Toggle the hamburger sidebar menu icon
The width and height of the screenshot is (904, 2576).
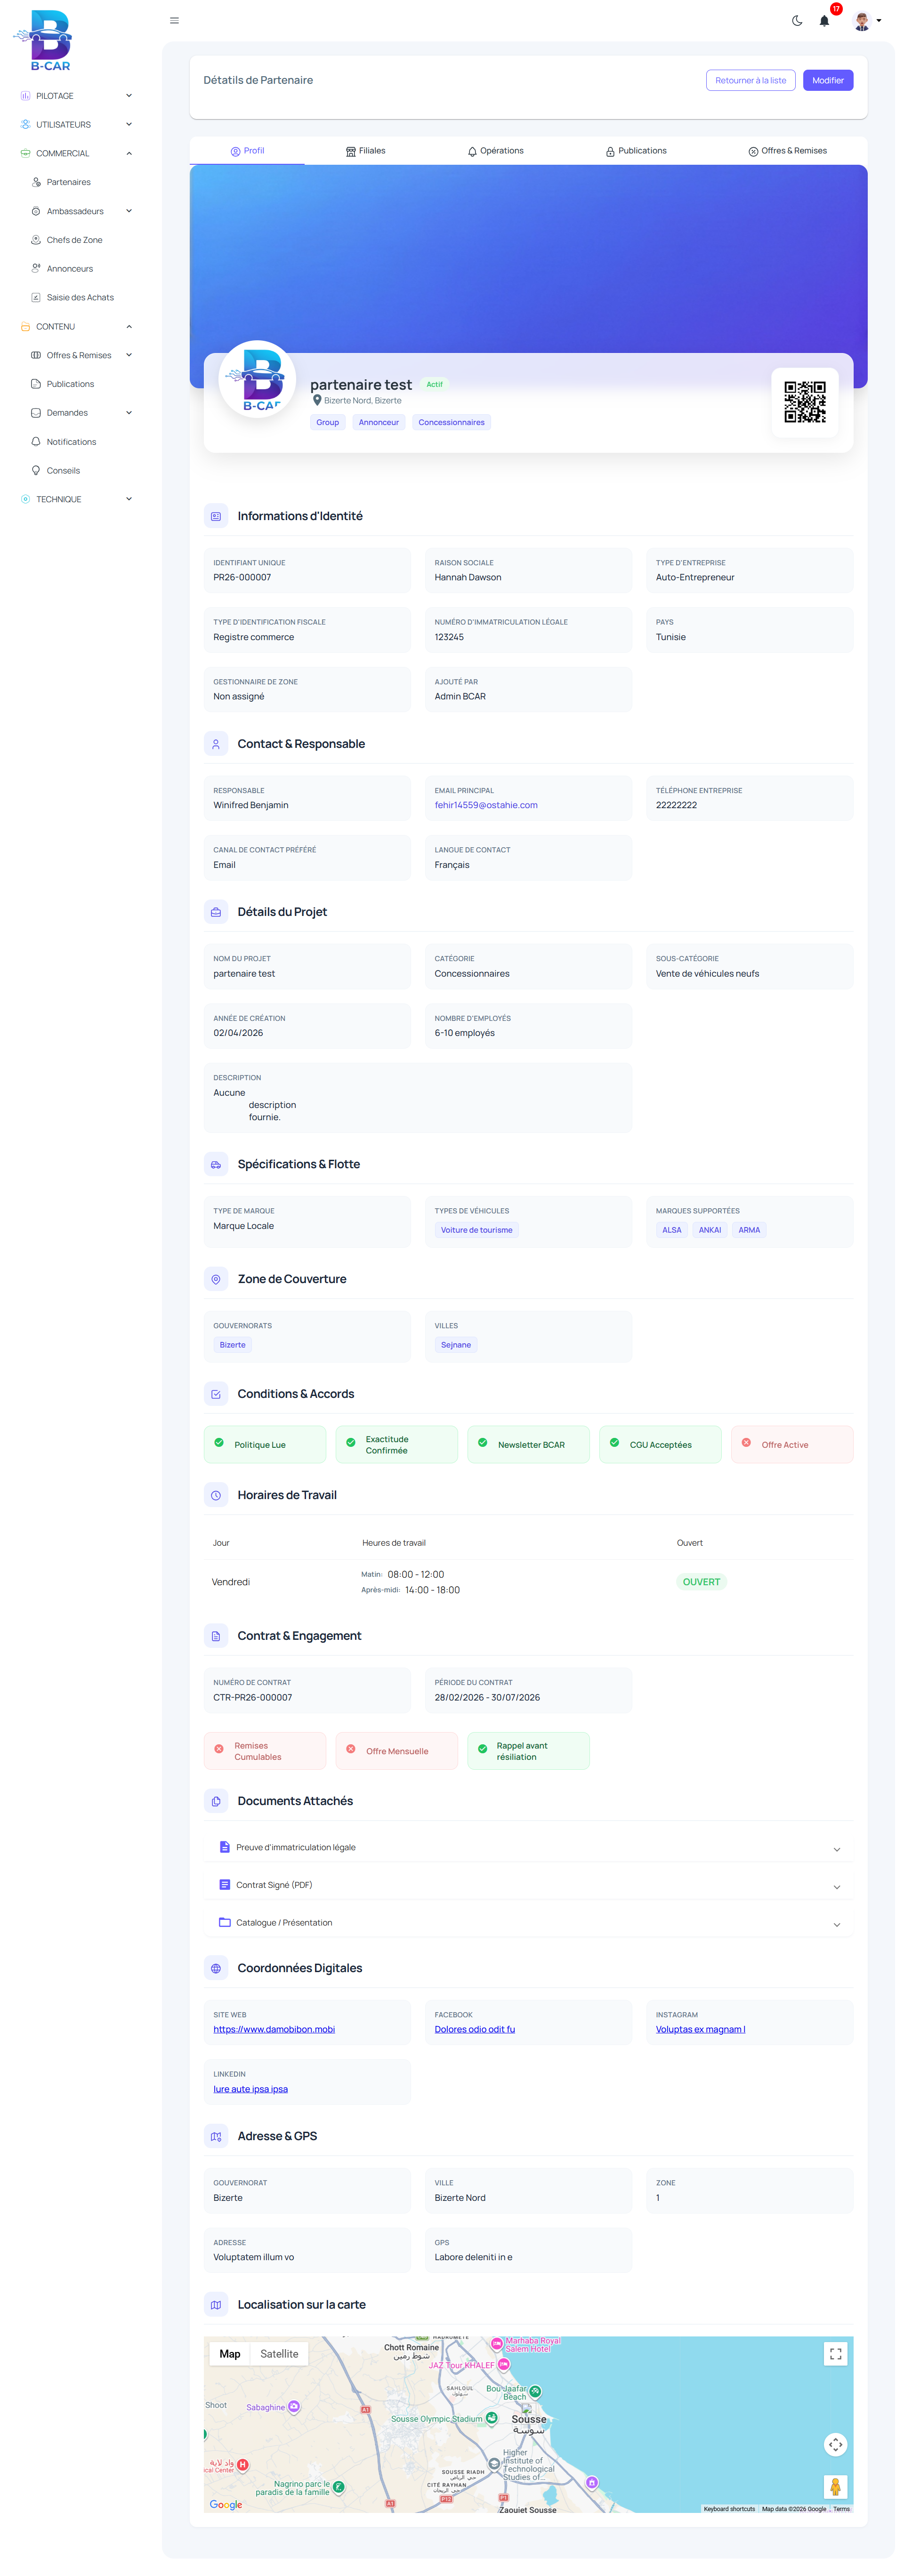coord(174,20)
